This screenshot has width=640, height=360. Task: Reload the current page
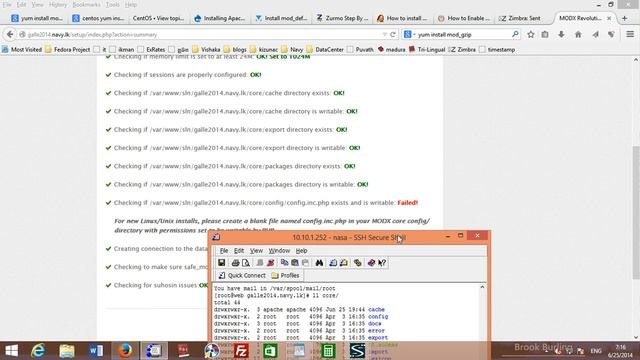(x=393, y=35)
